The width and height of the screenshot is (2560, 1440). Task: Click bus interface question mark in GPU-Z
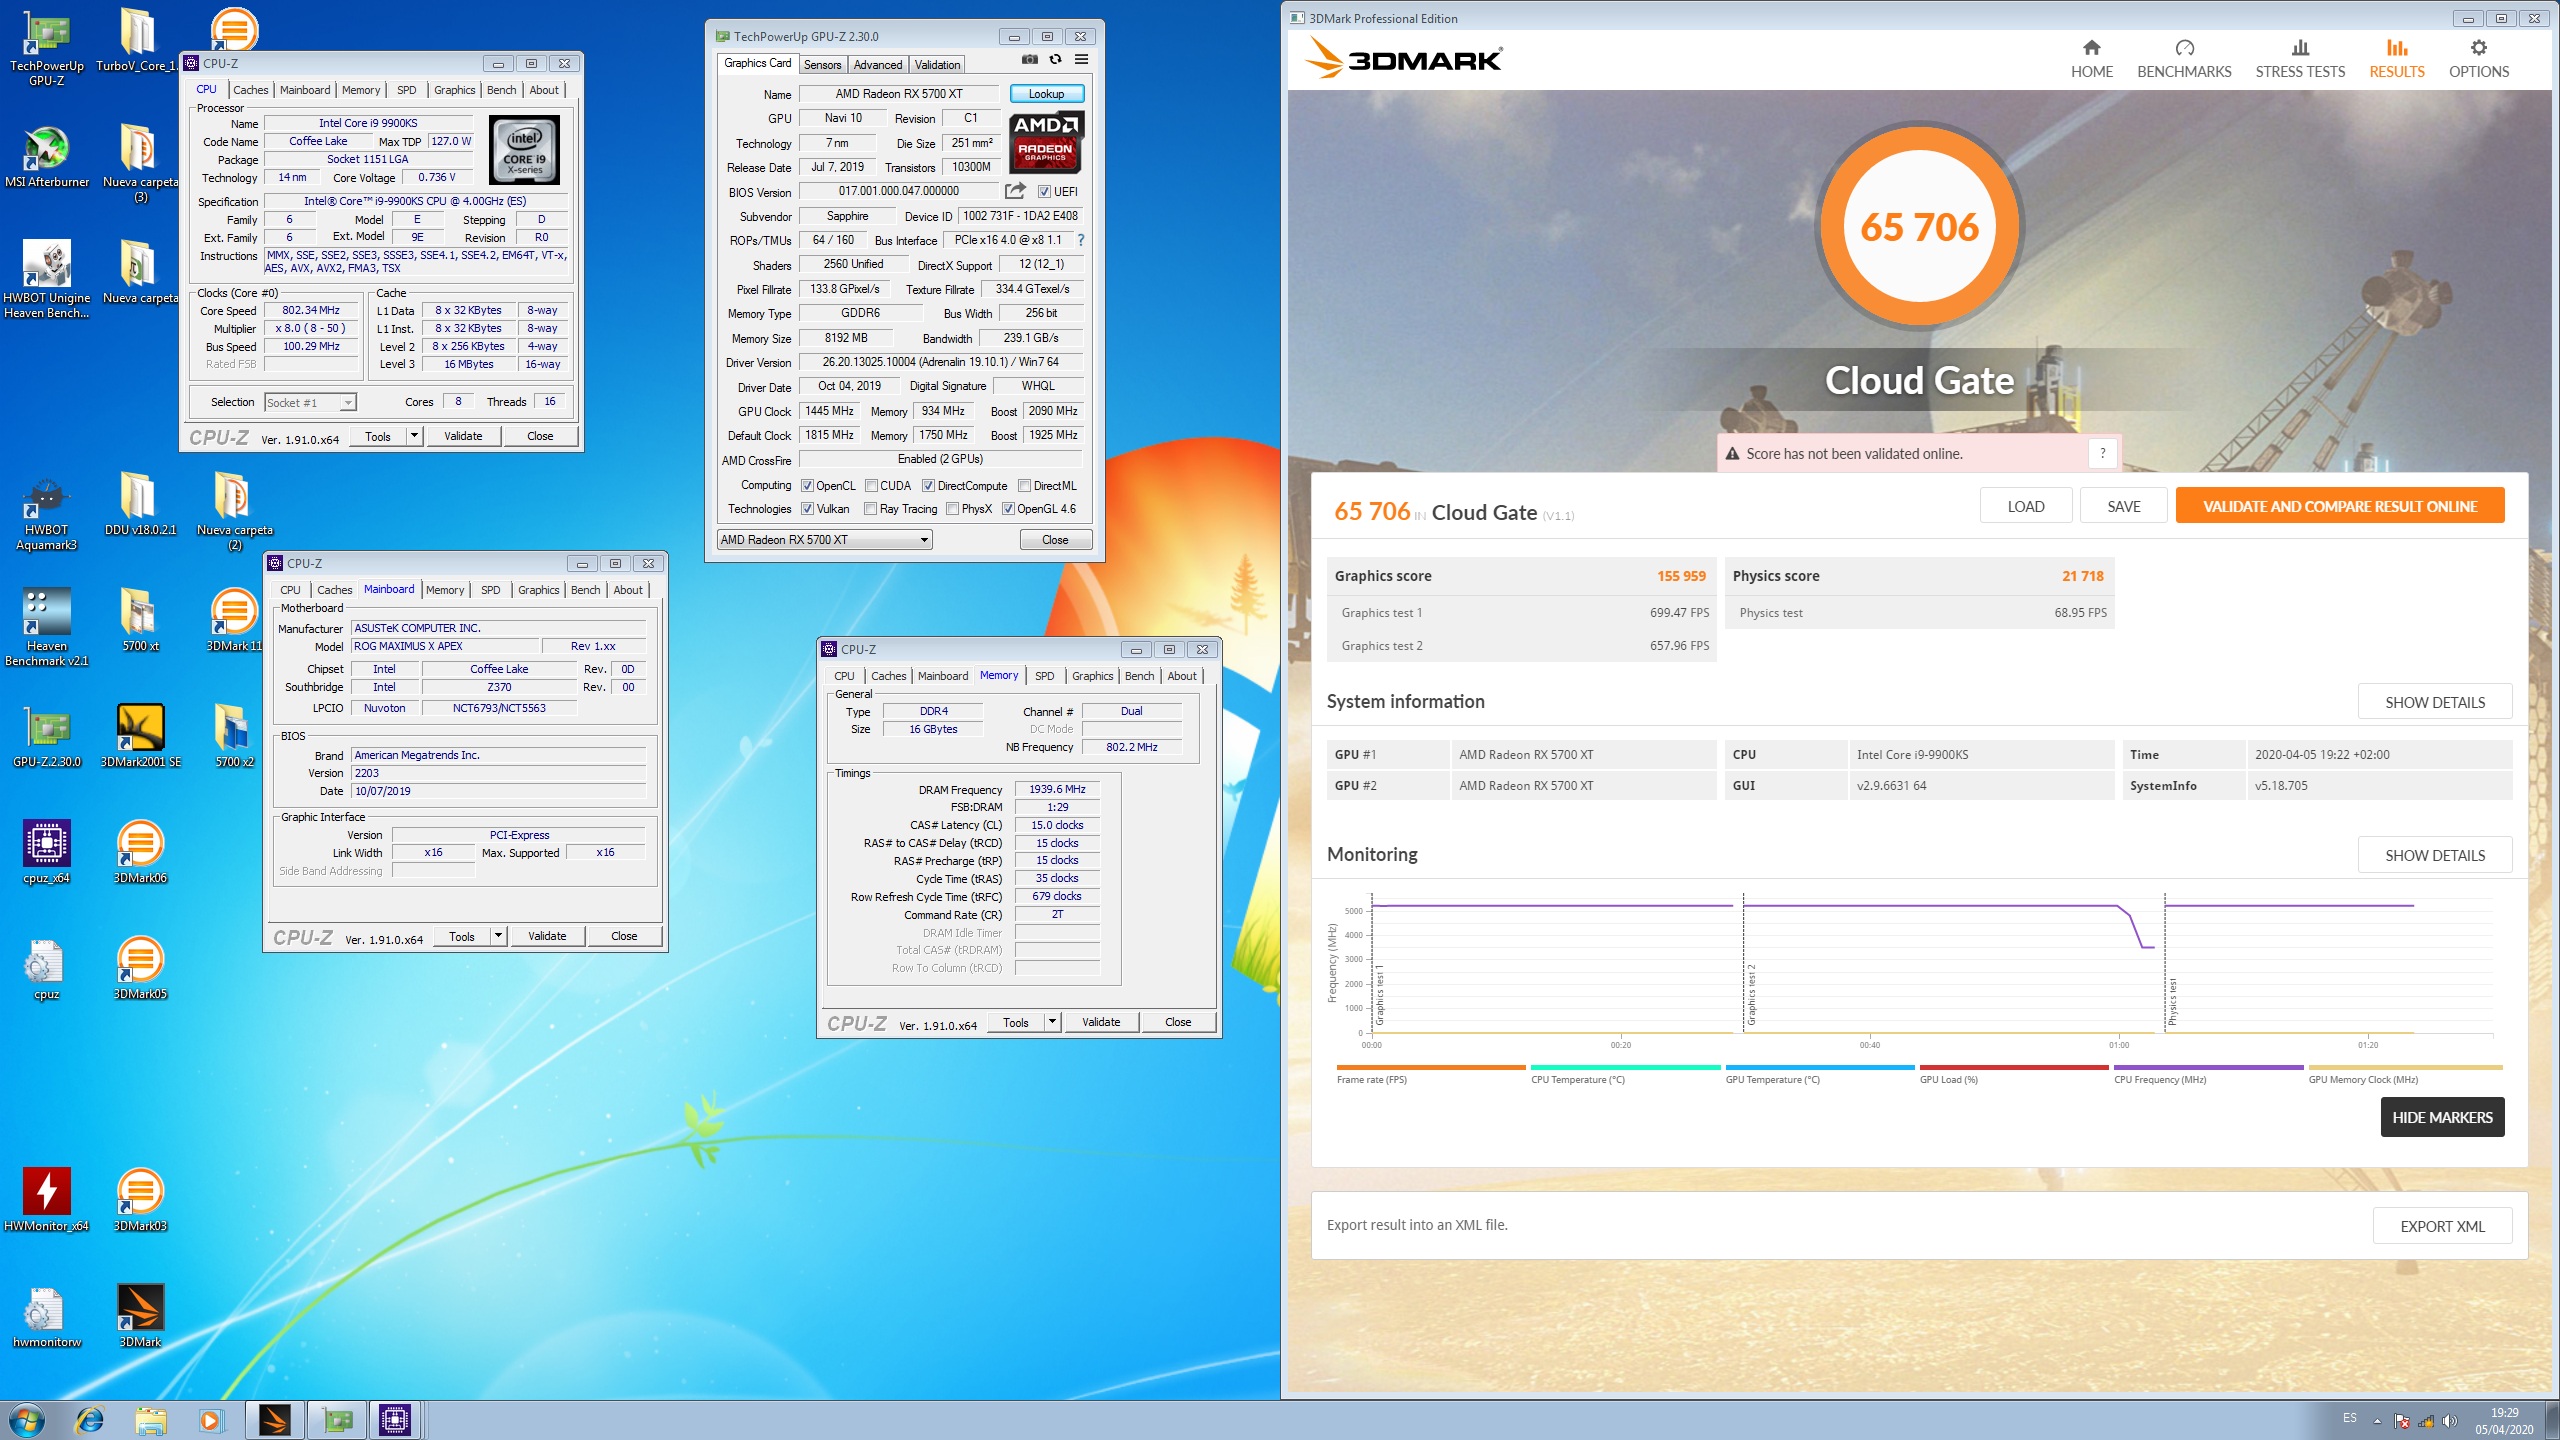pos(1080,240)
